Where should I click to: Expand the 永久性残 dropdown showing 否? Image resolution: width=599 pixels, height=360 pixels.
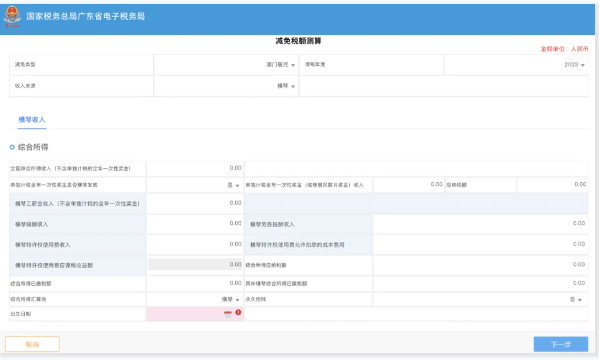481,299
